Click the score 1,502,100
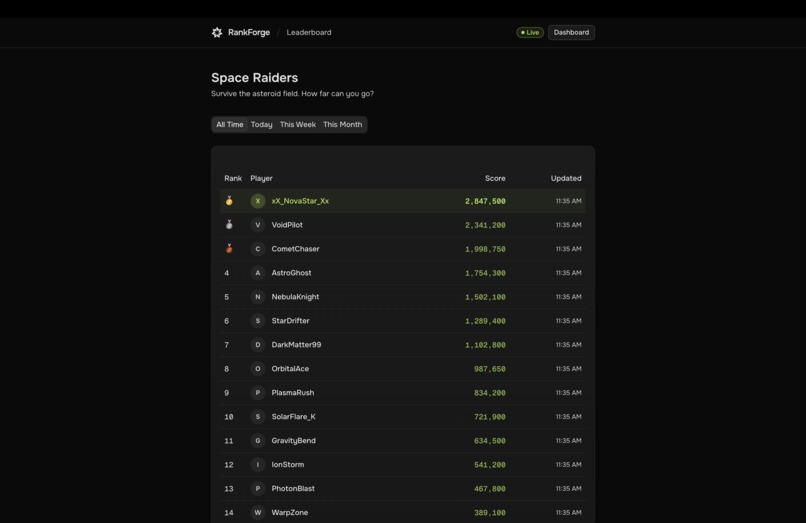 tap(485, 297)
